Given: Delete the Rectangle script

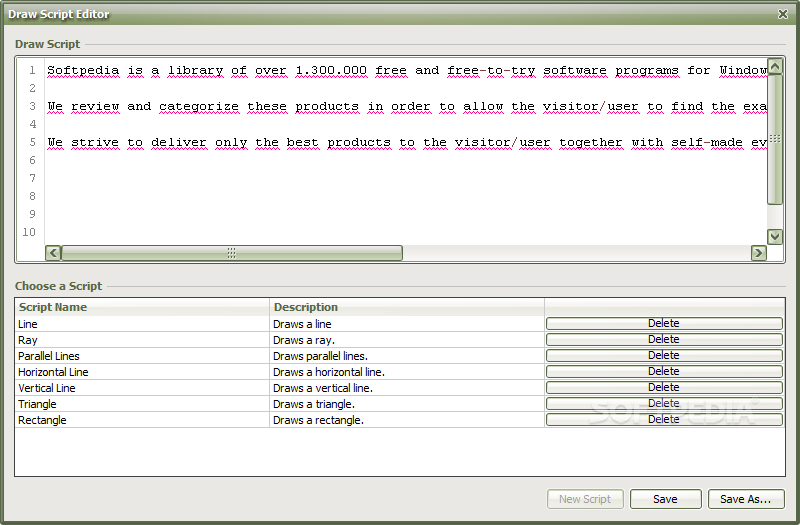Looking at the screenshot, I should 664,419.
